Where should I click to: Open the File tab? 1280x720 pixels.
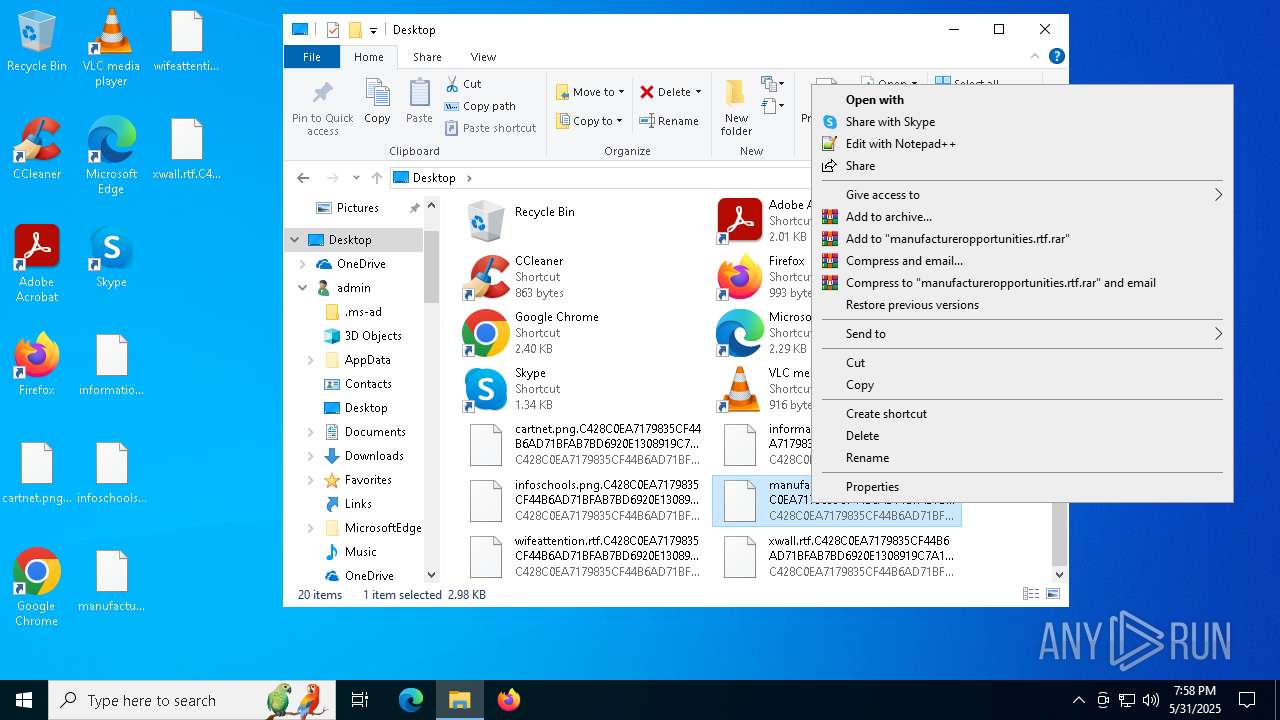[312, 57]
